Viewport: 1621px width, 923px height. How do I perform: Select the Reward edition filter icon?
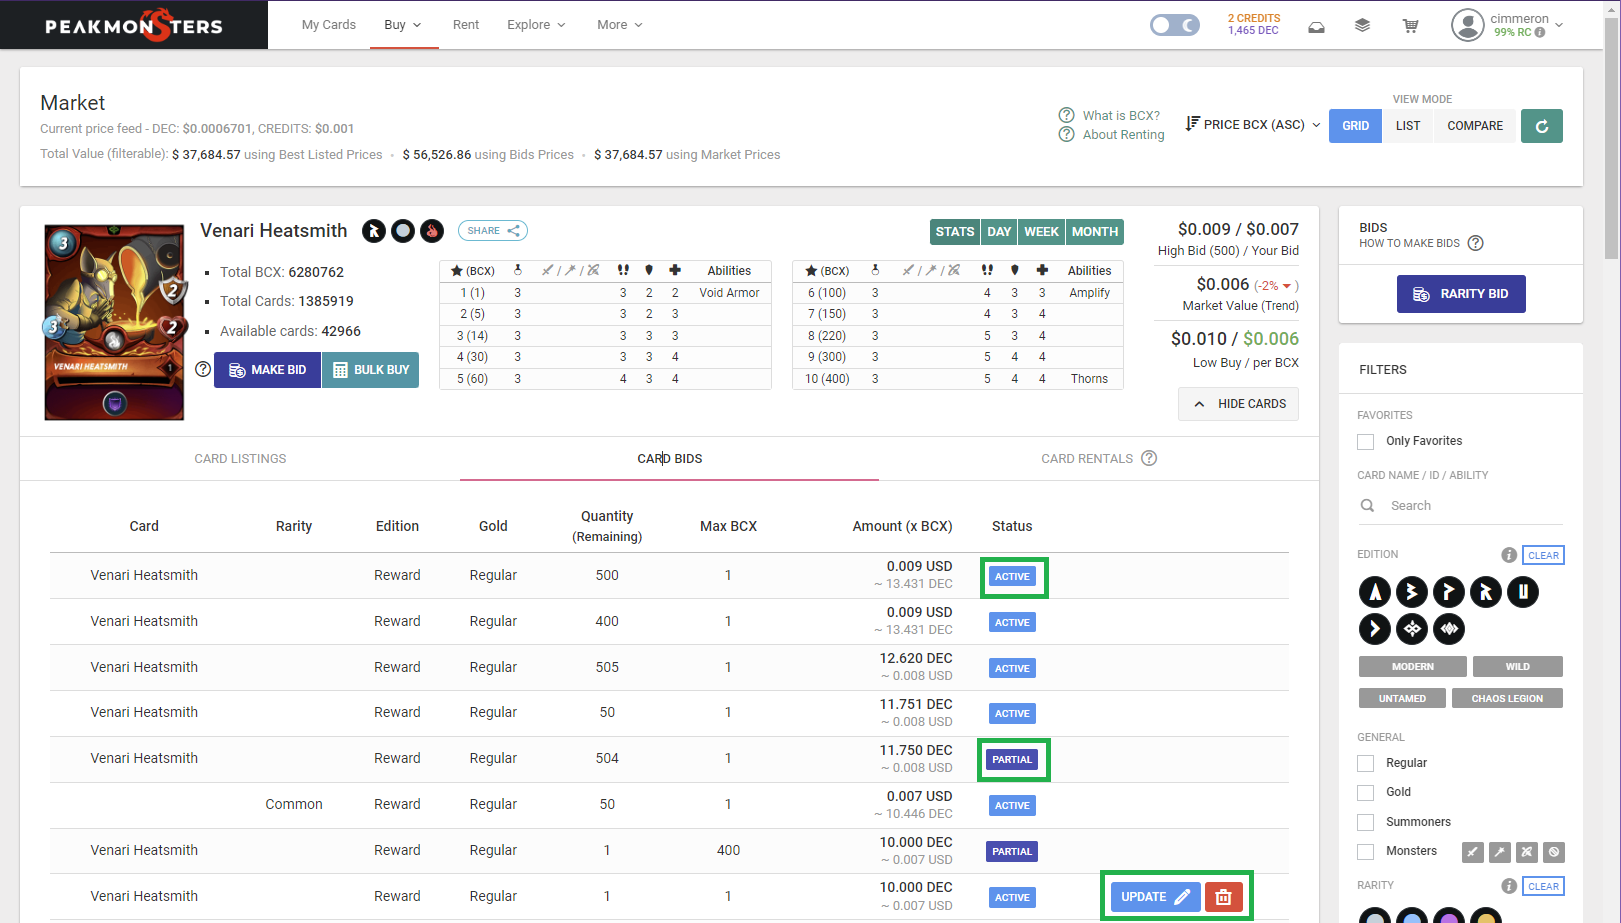click(1486, 592)
